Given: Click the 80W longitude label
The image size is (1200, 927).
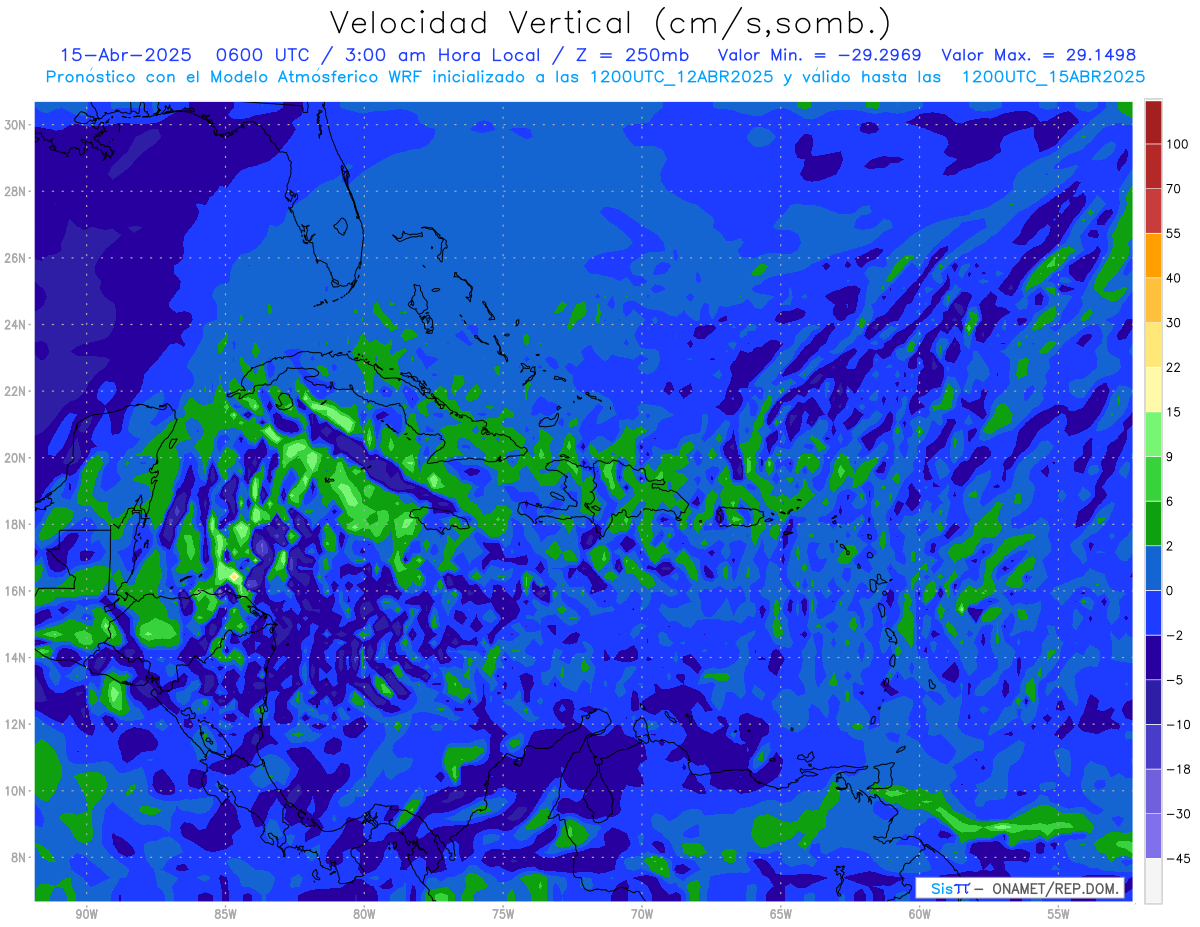Looking at the screenshot, I should pos(364,914).
